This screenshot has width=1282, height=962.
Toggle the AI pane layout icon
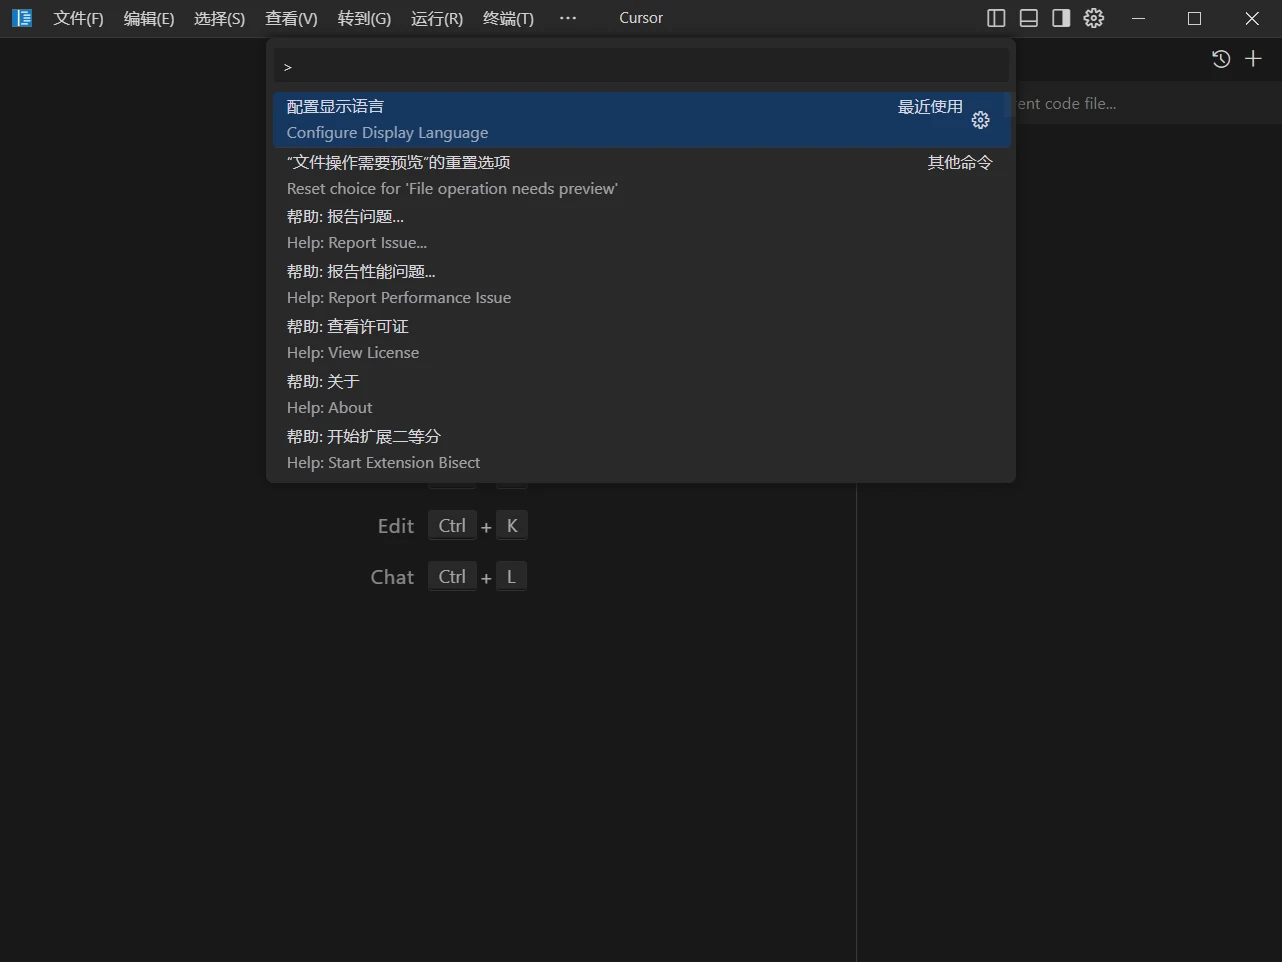click(x=1061, y=18)
